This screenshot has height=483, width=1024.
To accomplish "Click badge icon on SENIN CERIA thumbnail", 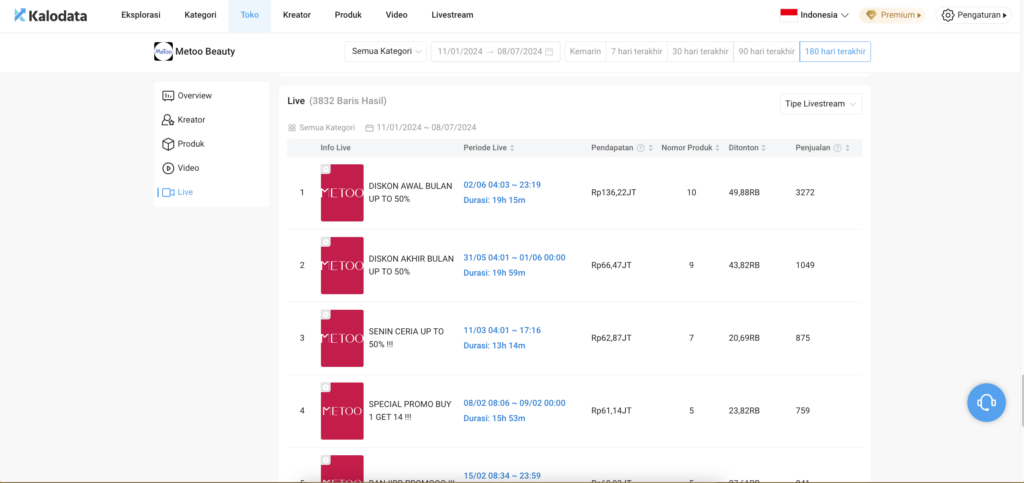I will pos(326,315).
